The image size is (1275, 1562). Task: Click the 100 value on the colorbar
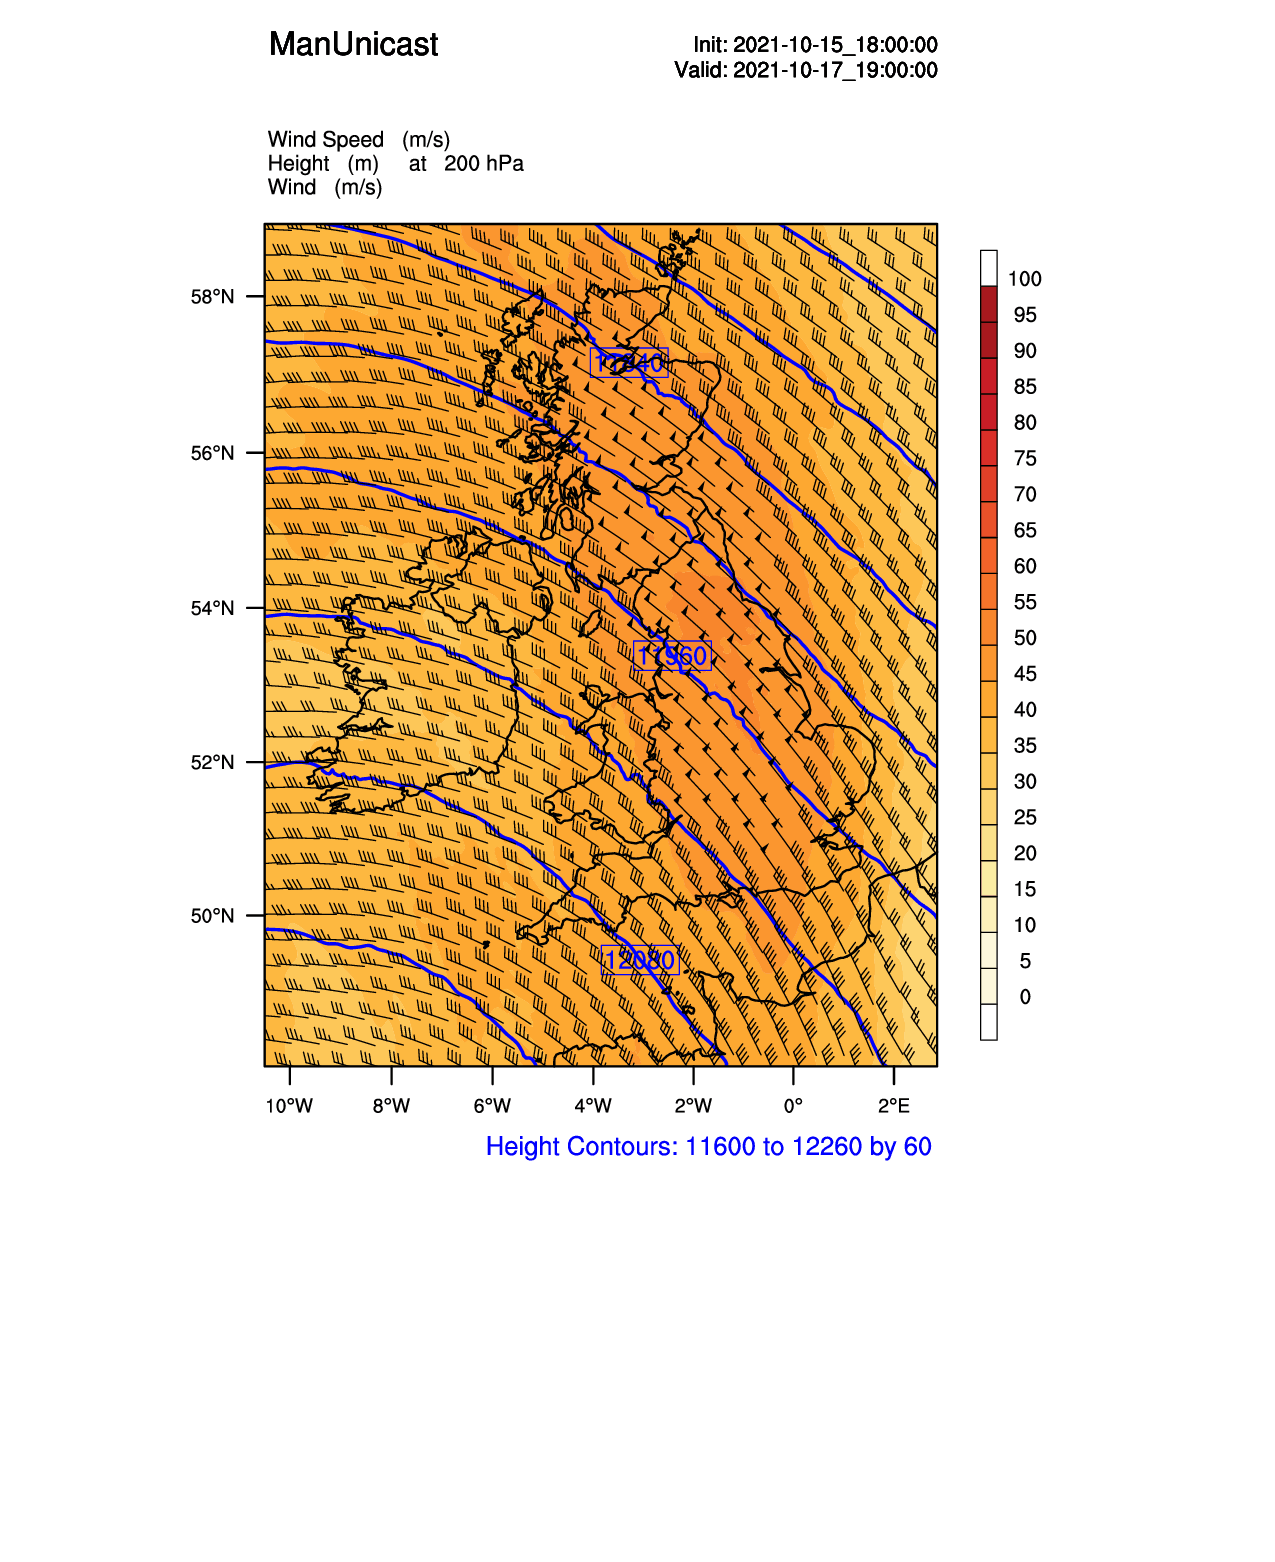(1024, 279)
